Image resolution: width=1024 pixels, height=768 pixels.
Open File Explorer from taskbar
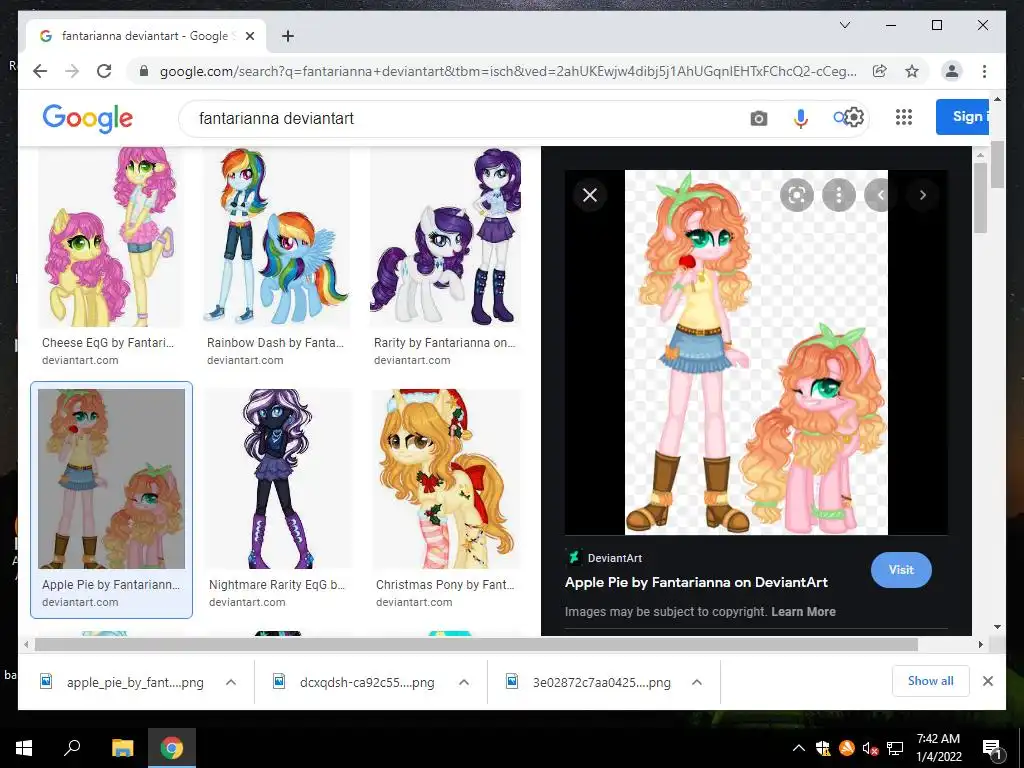point(122,748)
